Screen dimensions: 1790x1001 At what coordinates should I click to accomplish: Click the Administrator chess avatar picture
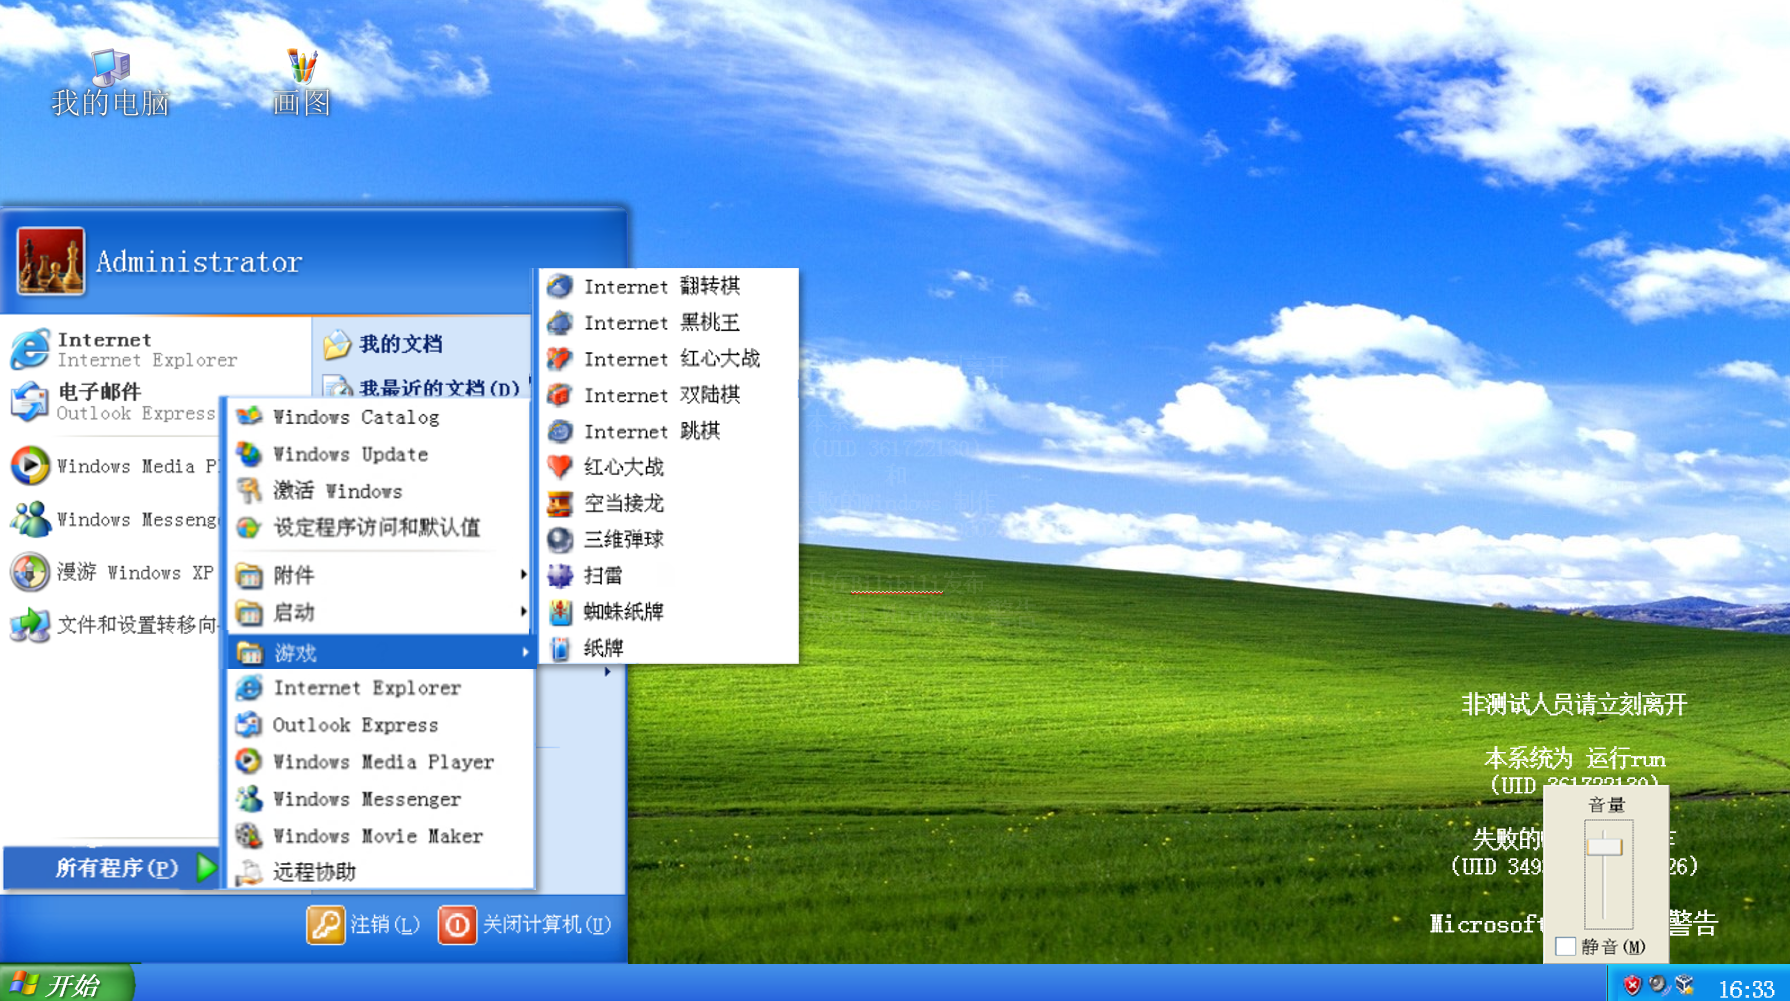click(51, 261)
